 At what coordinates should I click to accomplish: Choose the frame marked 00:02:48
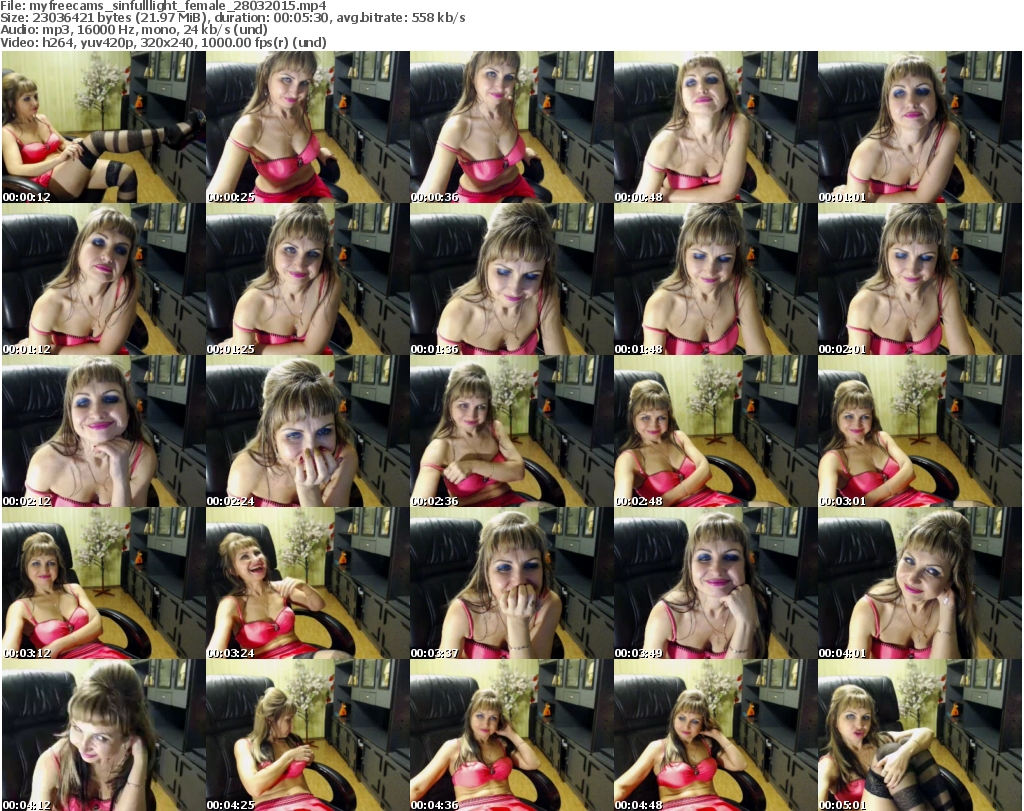[x=716, y=432]
